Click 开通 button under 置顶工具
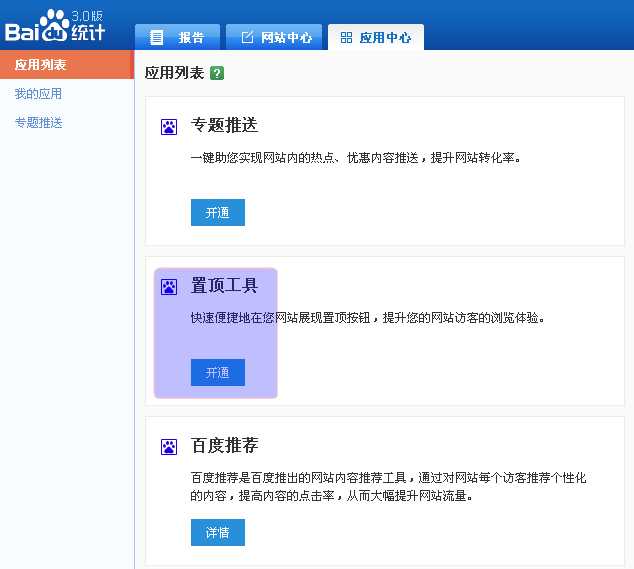 tap(218, 372)
